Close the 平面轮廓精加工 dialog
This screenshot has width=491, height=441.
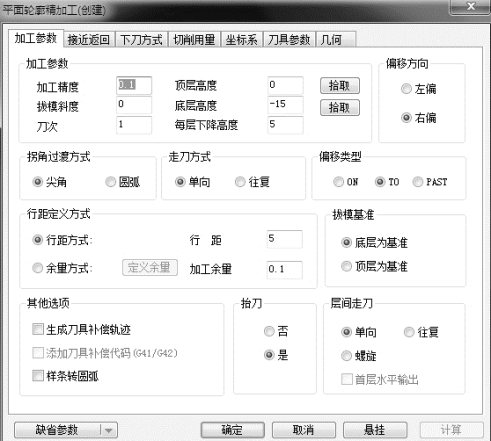[x=471, y=6]
